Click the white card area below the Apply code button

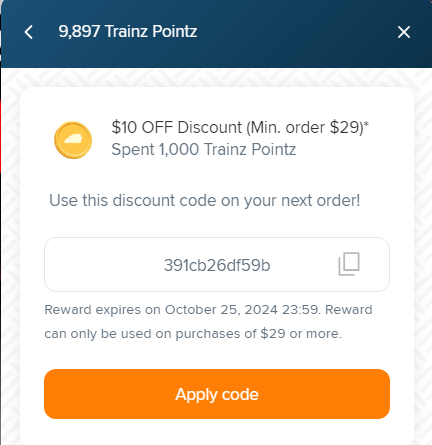[217, 432]
